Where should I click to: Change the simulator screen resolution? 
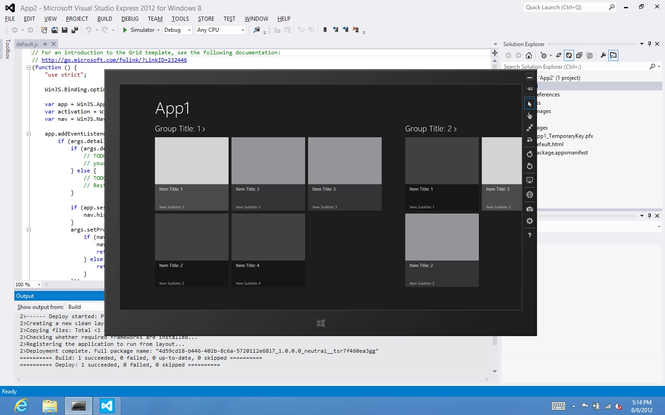pos(529,180)
